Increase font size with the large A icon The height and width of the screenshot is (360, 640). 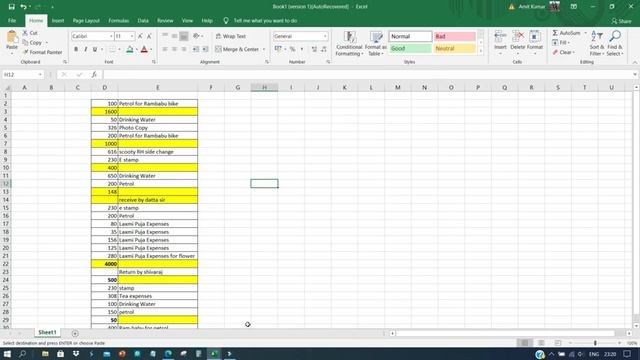(x=140, y=36)
